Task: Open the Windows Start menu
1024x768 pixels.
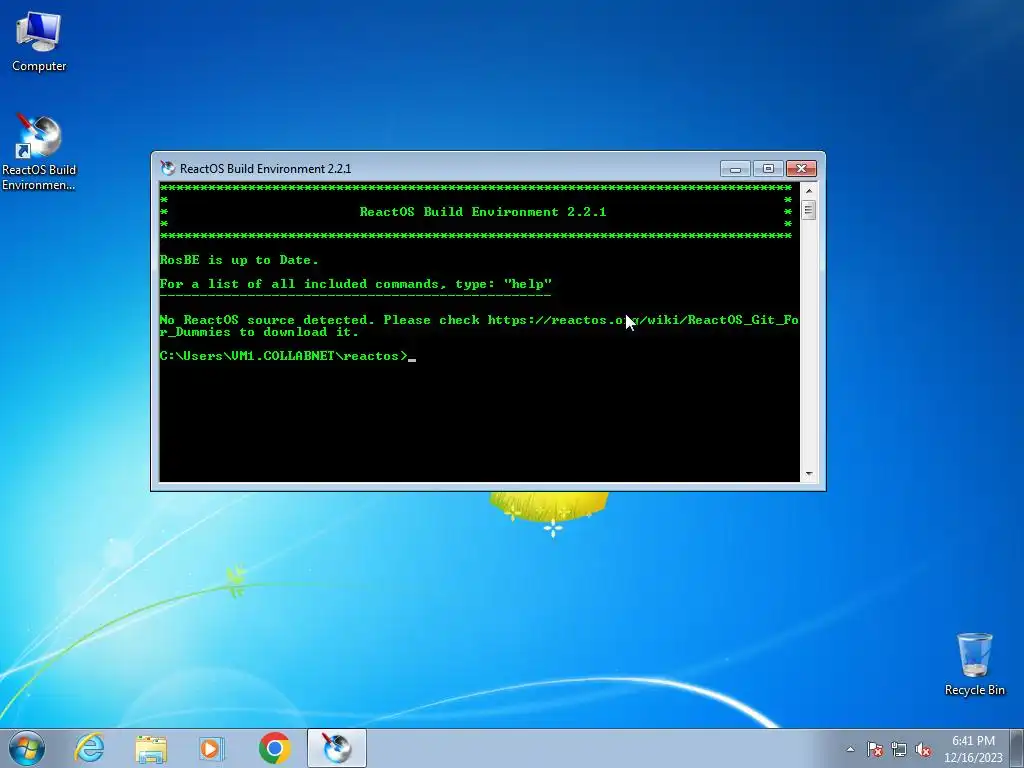Action: [x=27, y=748]
